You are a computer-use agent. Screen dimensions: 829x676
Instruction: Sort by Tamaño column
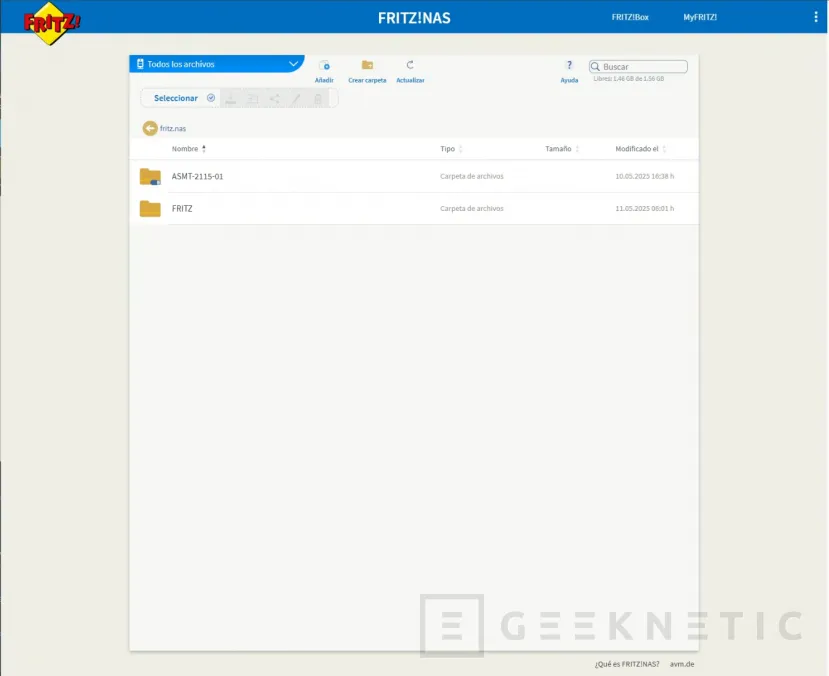coord(562,149)
